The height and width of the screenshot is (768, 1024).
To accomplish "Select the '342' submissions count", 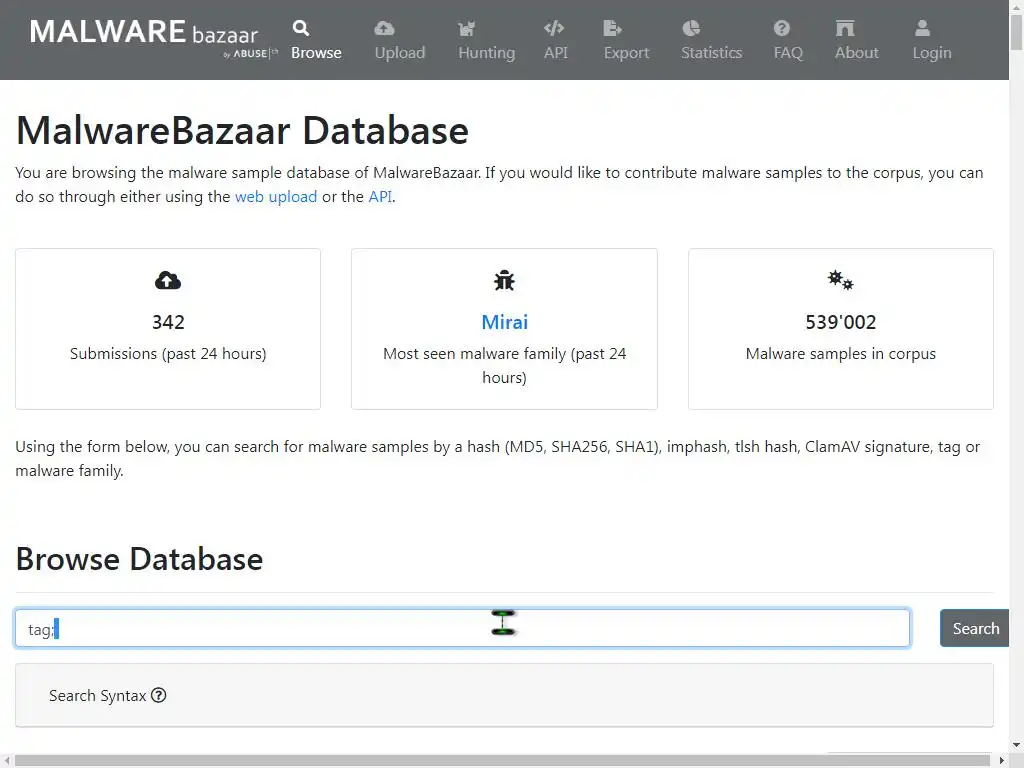I will (168, 322).
